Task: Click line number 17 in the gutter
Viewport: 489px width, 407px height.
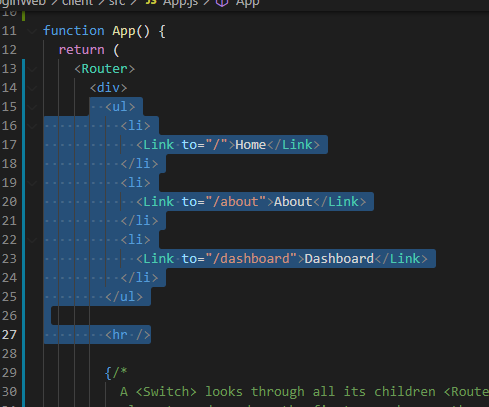Action: 9,145
